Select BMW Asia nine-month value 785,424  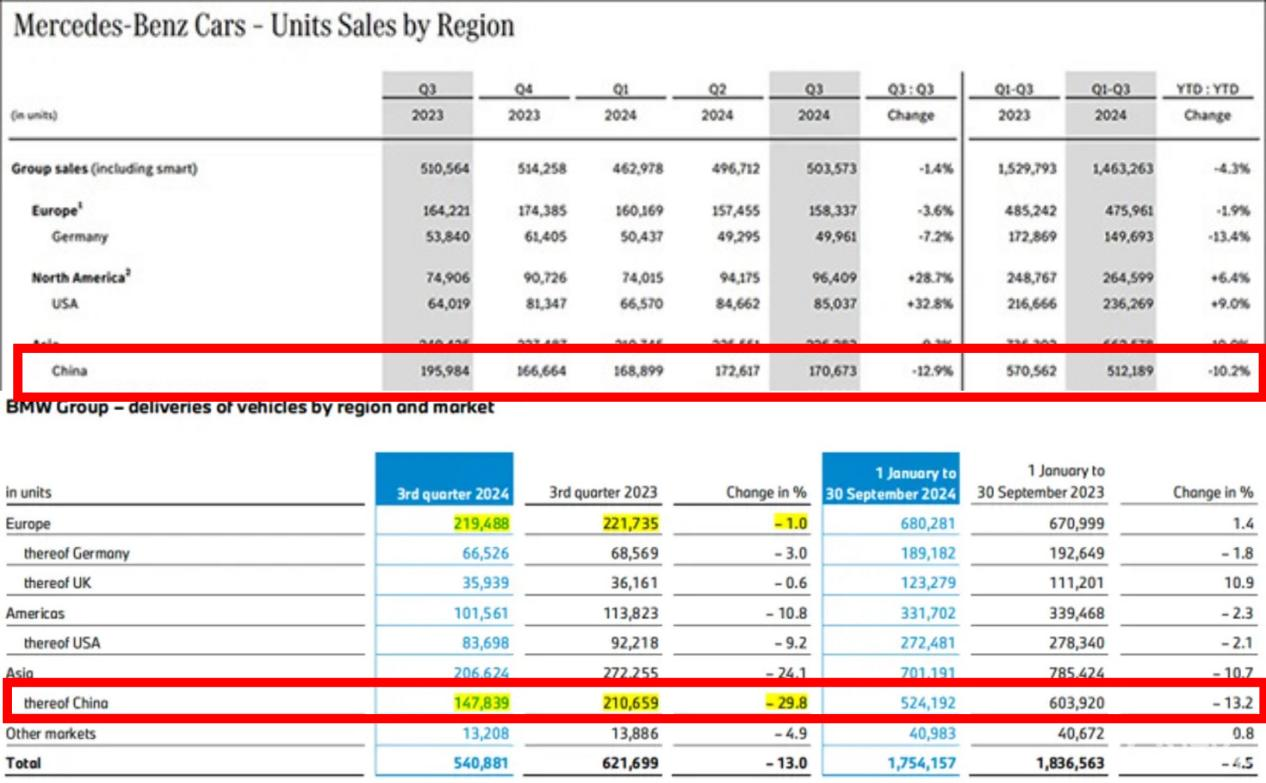pyautogui.click(x=1077, y=674)
